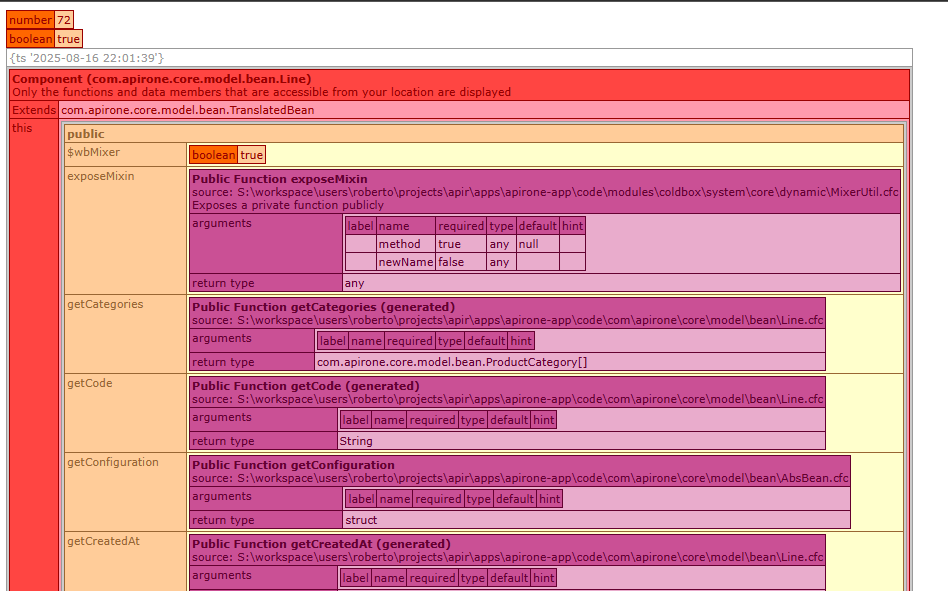Collapse 'Public Function getCategories (generated)' header
The width and height of the screenshot is (948, 591).
click(323, 307)
